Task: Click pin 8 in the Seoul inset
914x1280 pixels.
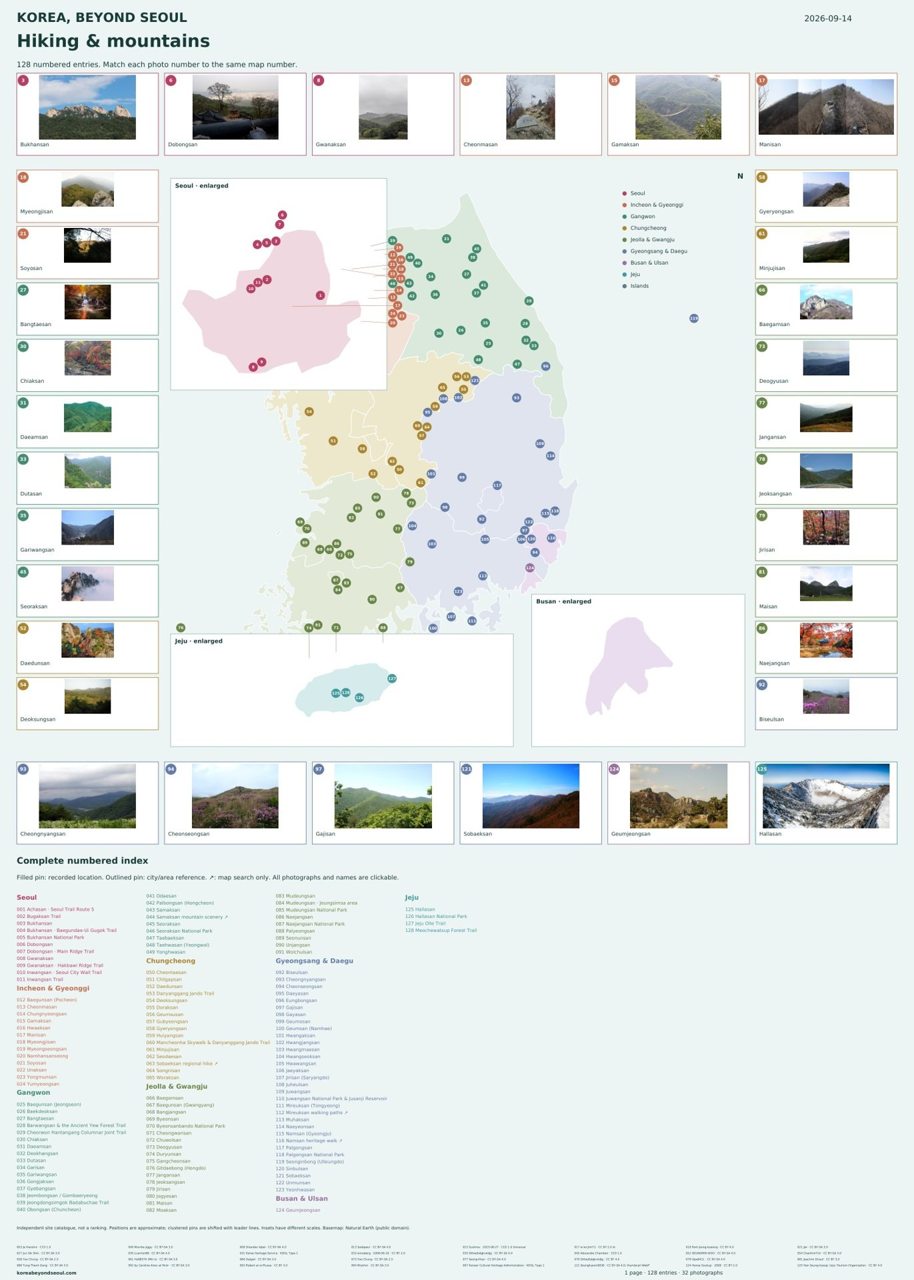Action: (x=253, y=367)
